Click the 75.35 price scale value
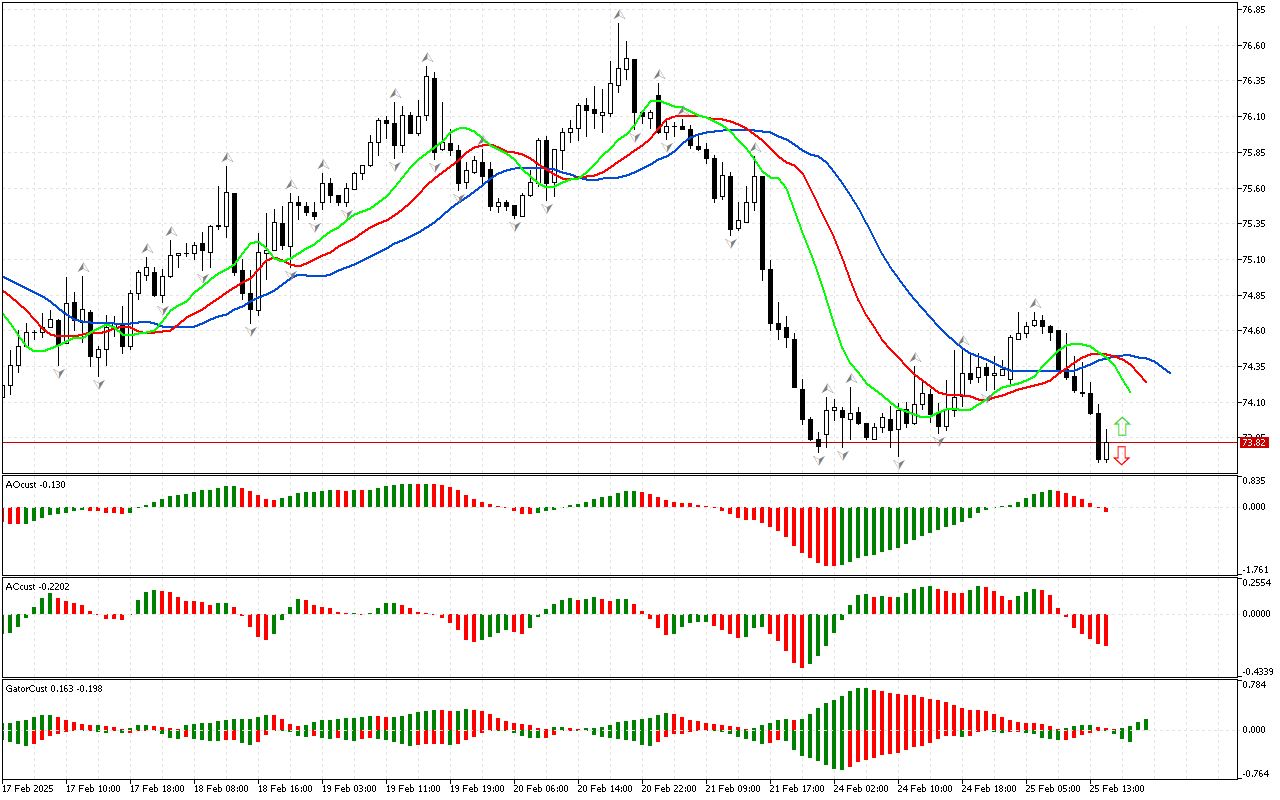This screenshot has height=800, width=1280. point(1254,224)
